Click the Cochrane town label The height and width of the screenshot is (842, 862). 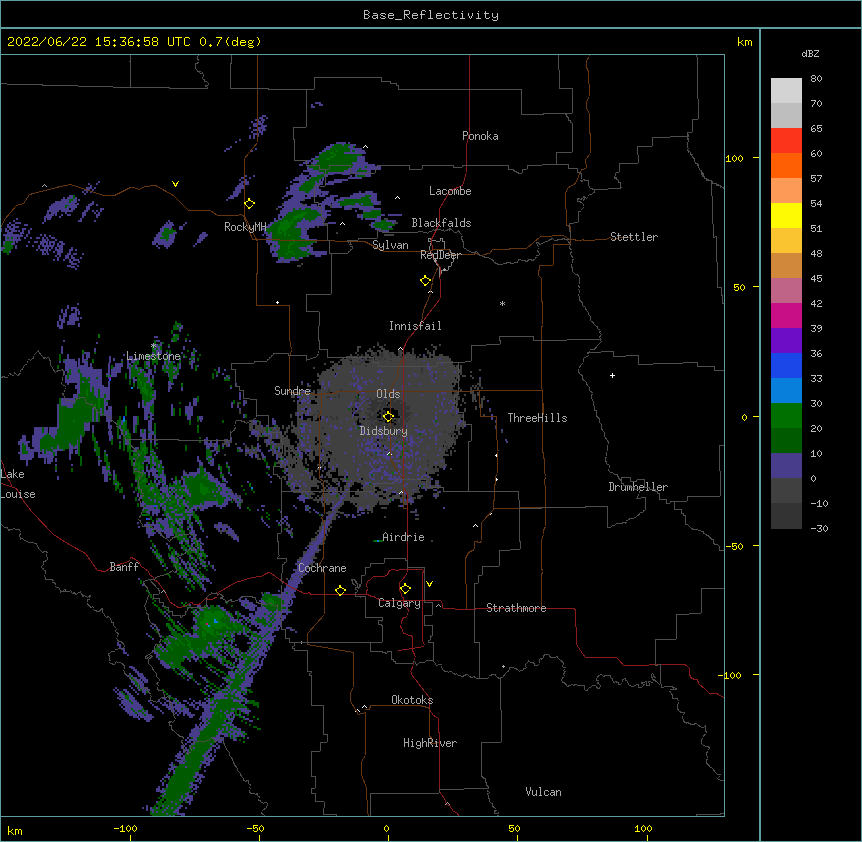(x=322, y=568)
